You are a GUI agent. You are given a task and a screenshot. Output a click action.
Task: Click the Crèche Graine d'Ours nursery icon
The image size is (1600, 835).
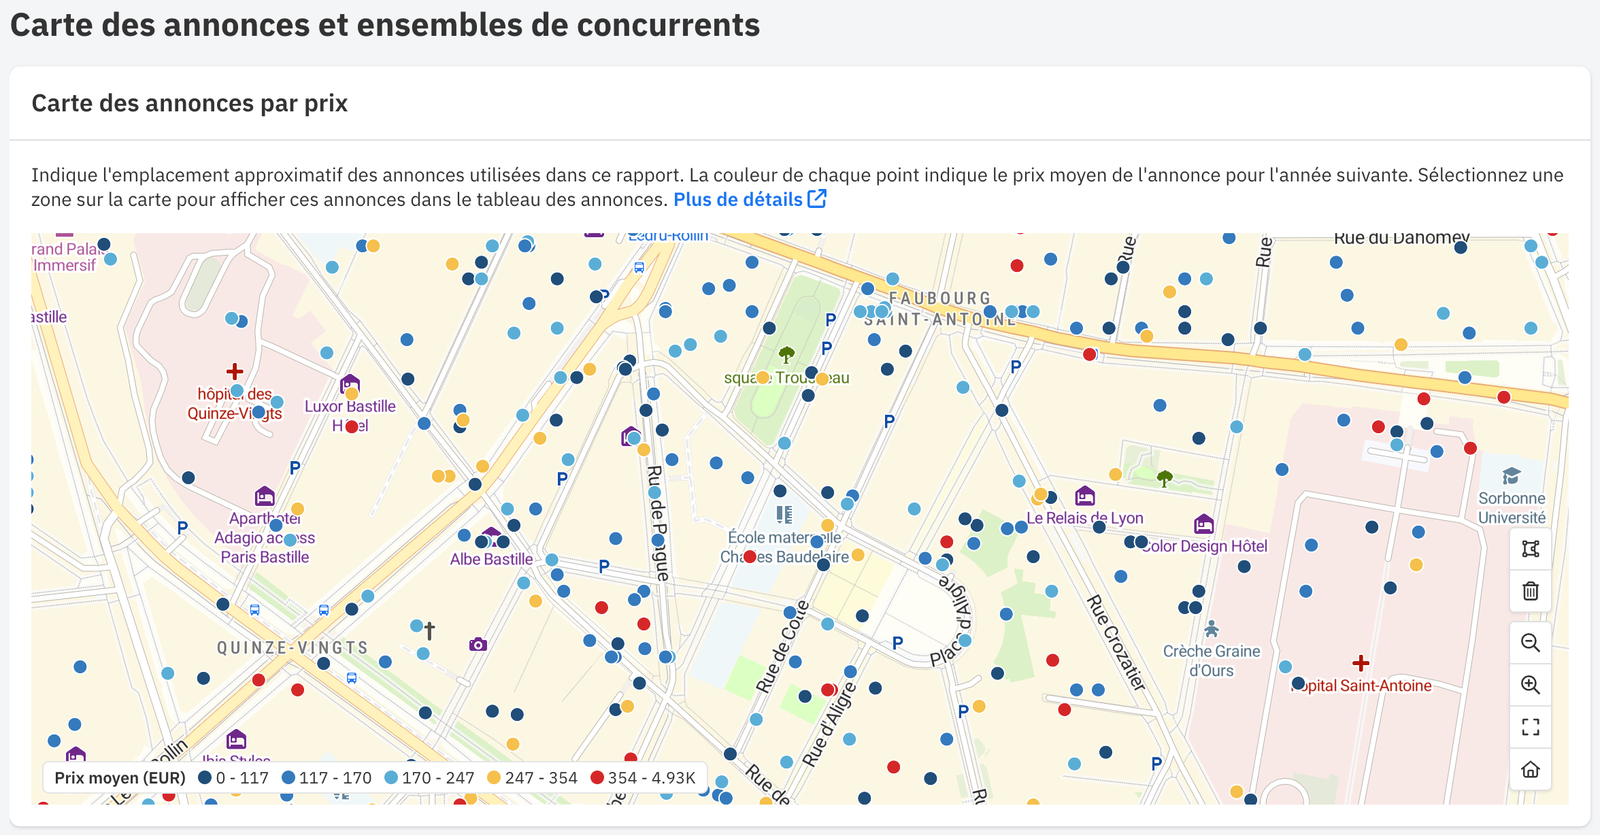[1211, 629]
